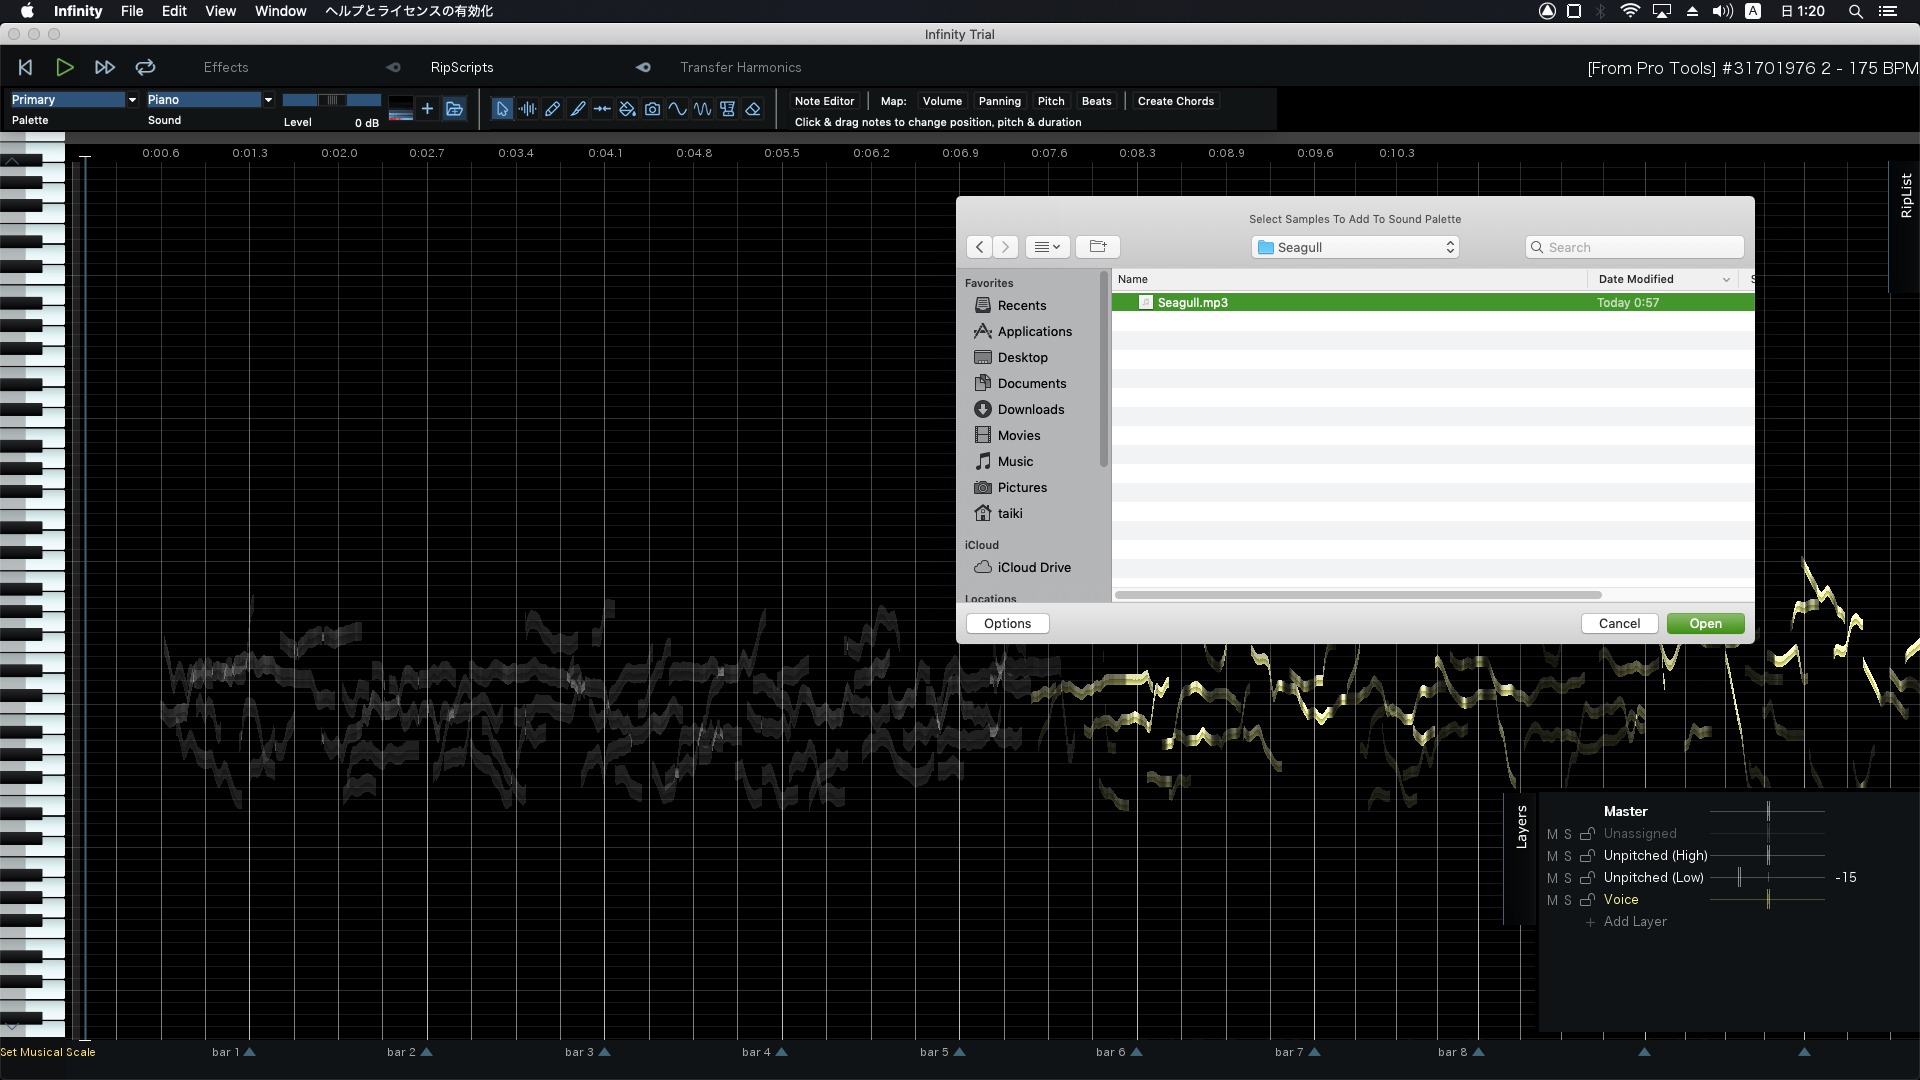Adjust the Master volume slider

pyautogui.click(x=1767, y=811)
